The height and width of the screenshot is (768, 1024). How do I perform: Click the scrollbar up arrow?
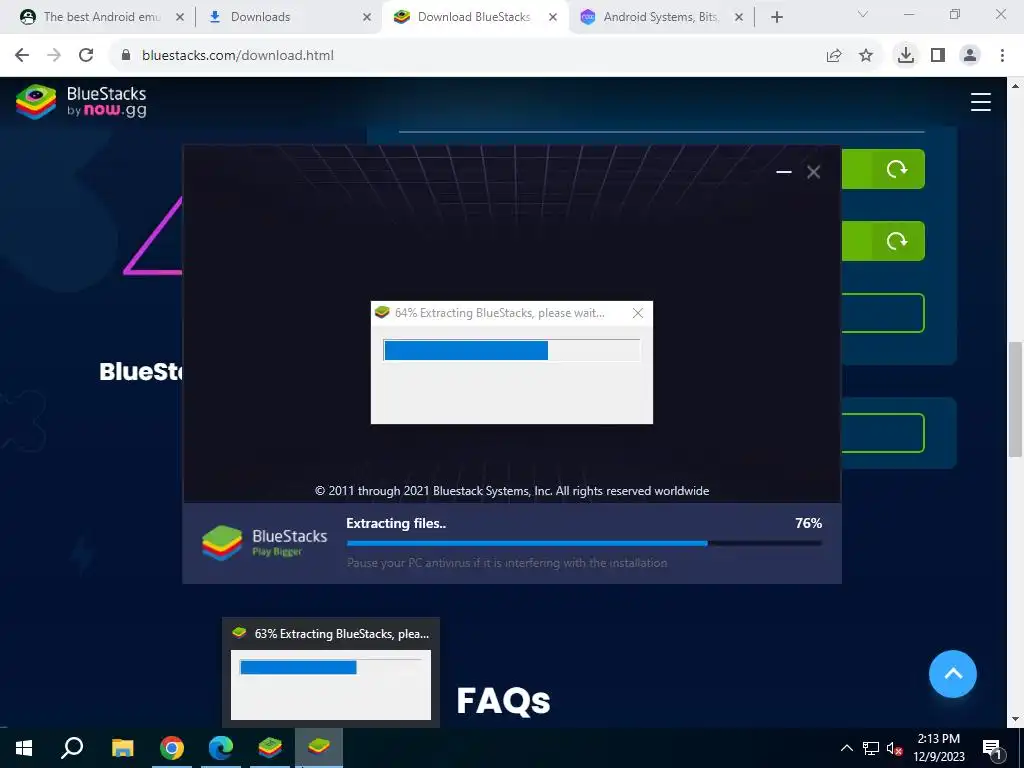tap(1016, 85)
